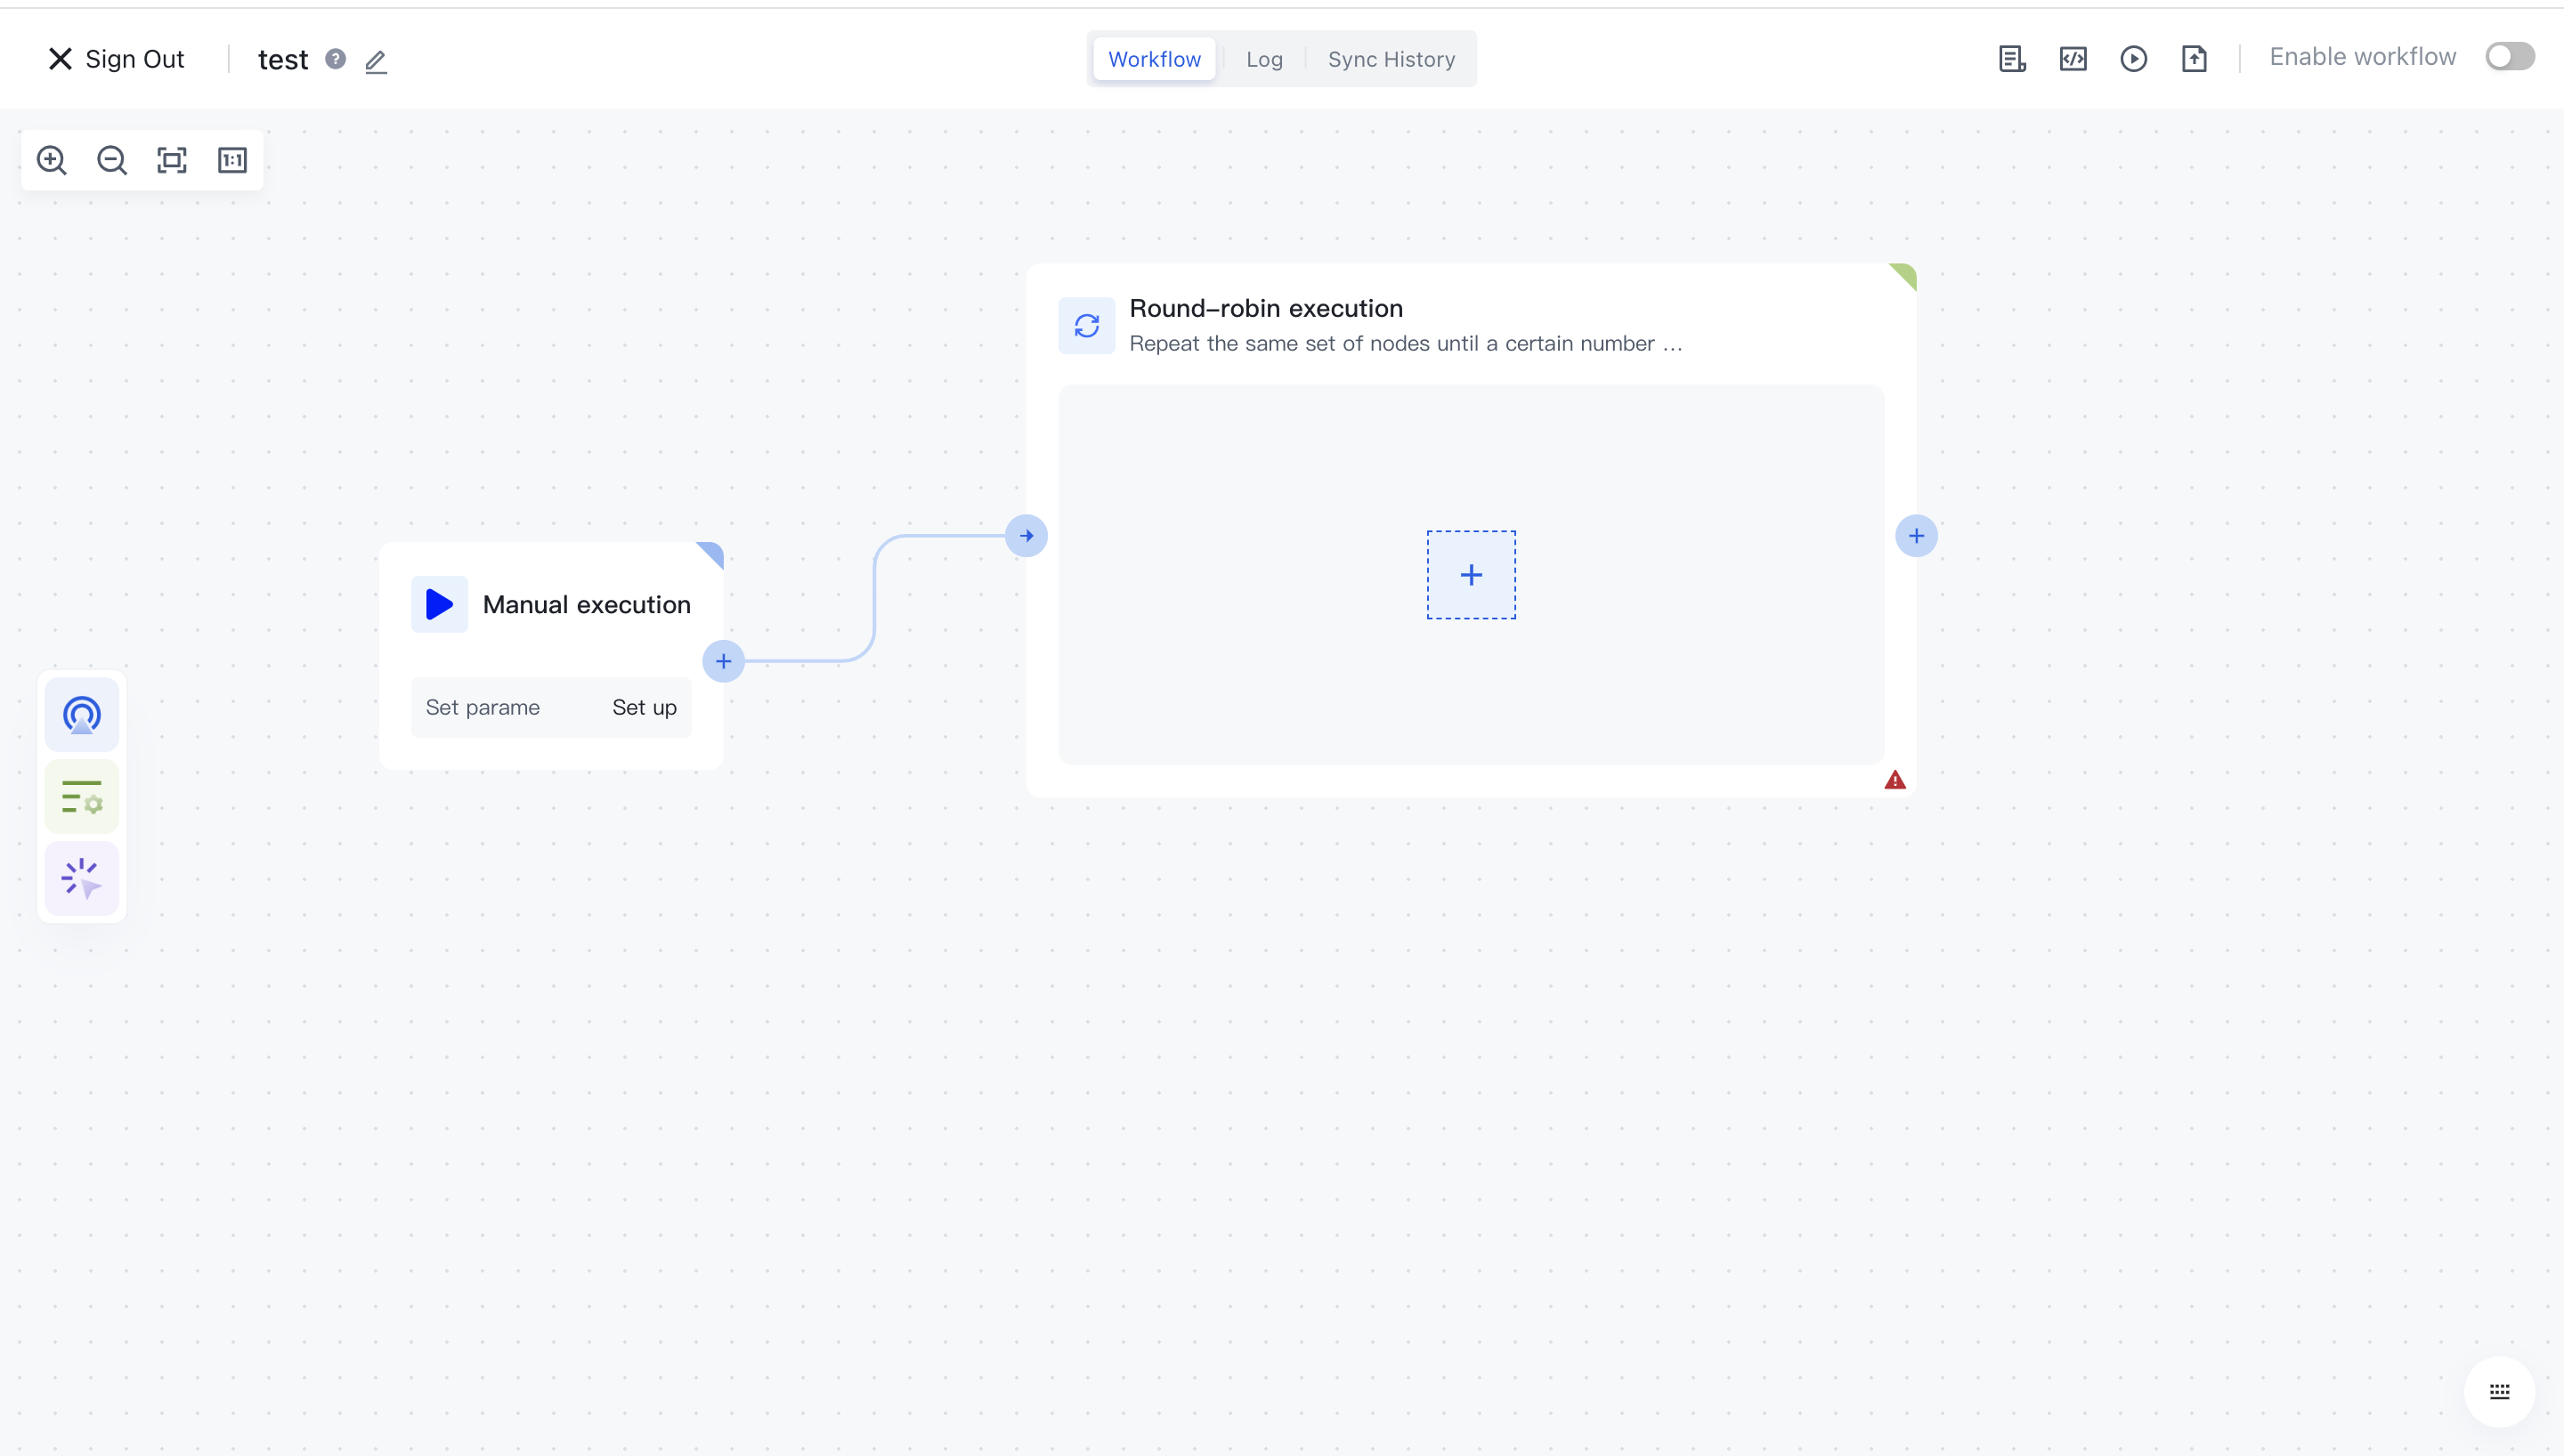Open the green data processing palette

(82, 797)
